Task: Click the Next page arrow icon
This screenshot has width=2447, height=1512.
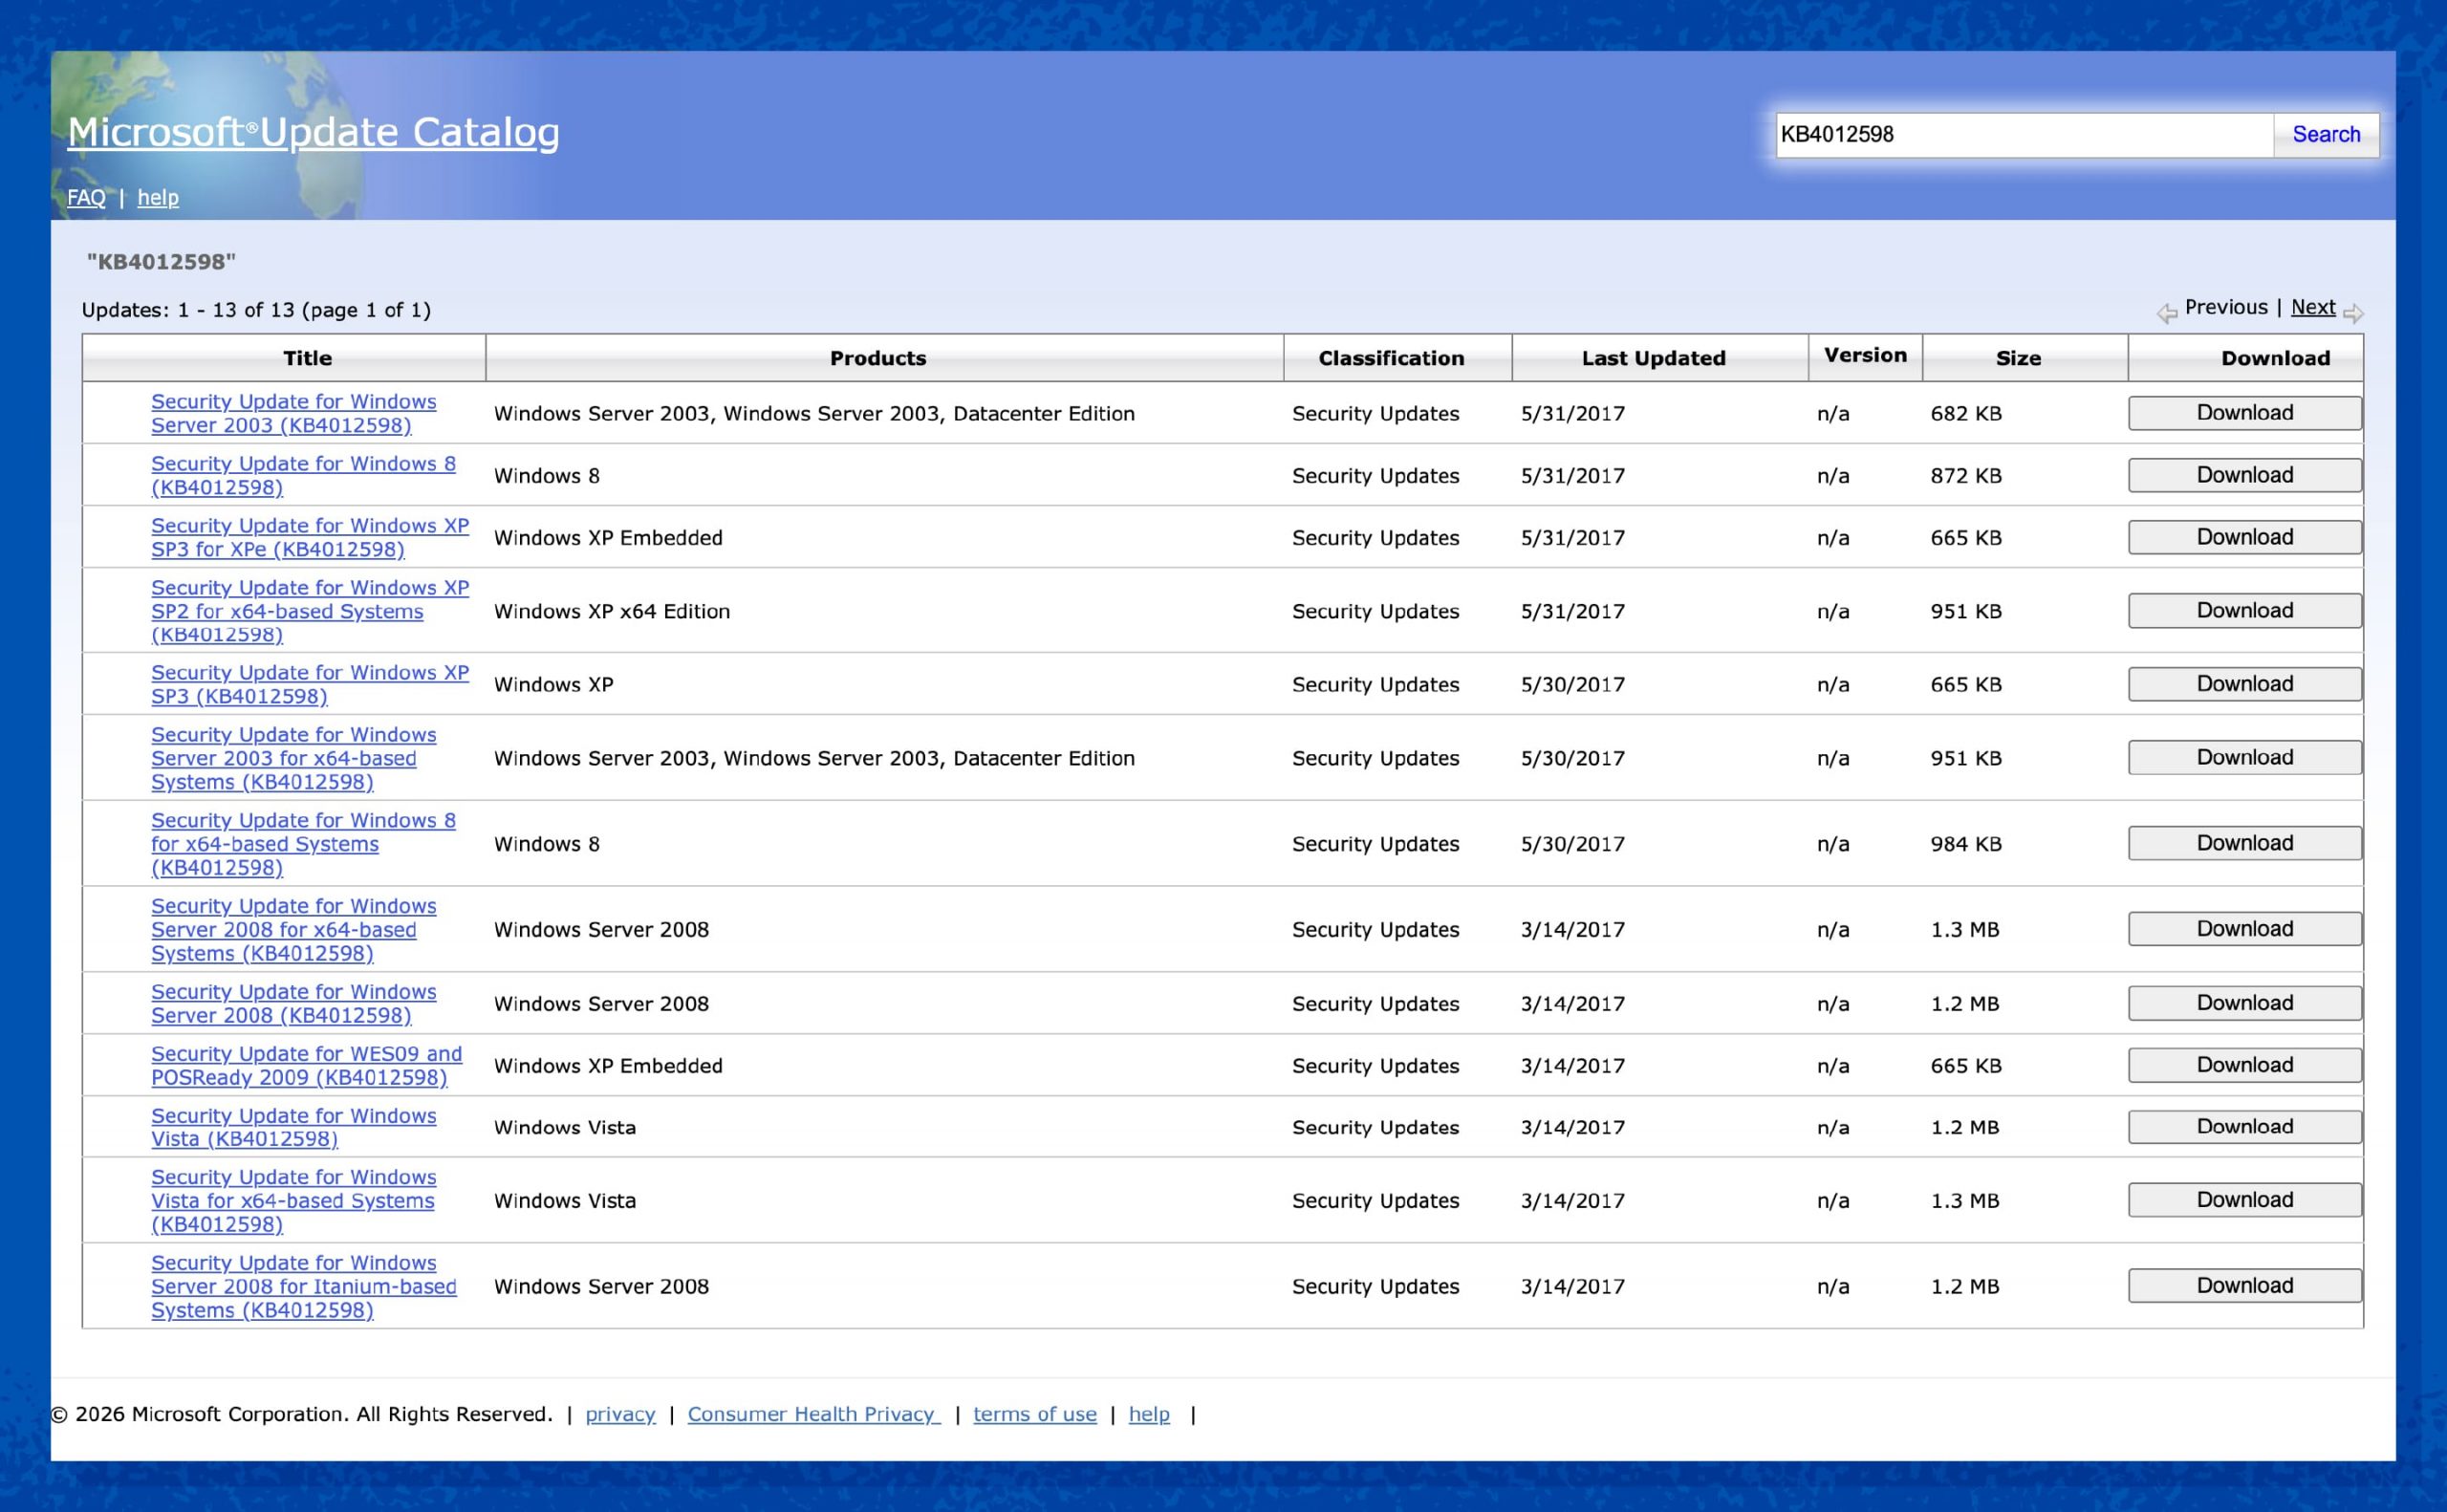Action: [2356, 311]
